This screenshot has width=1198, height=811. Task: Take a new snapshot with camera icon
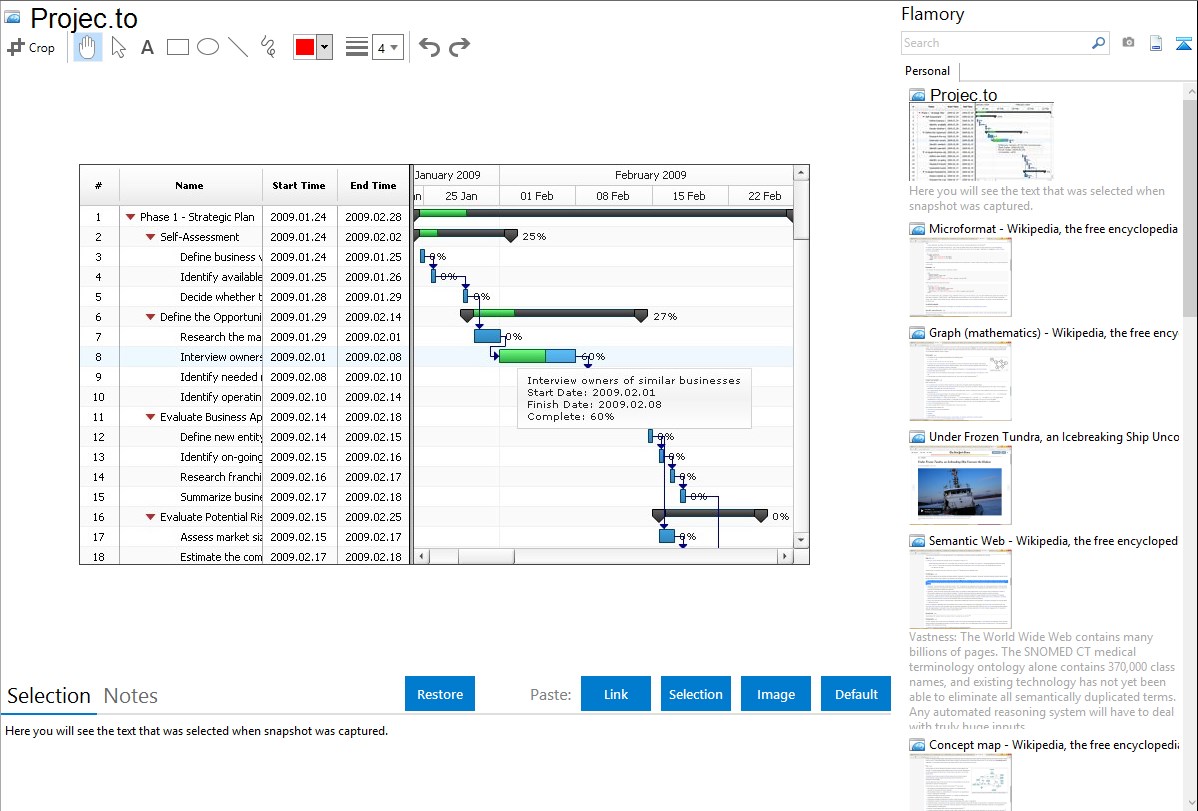coord(1128,43)
